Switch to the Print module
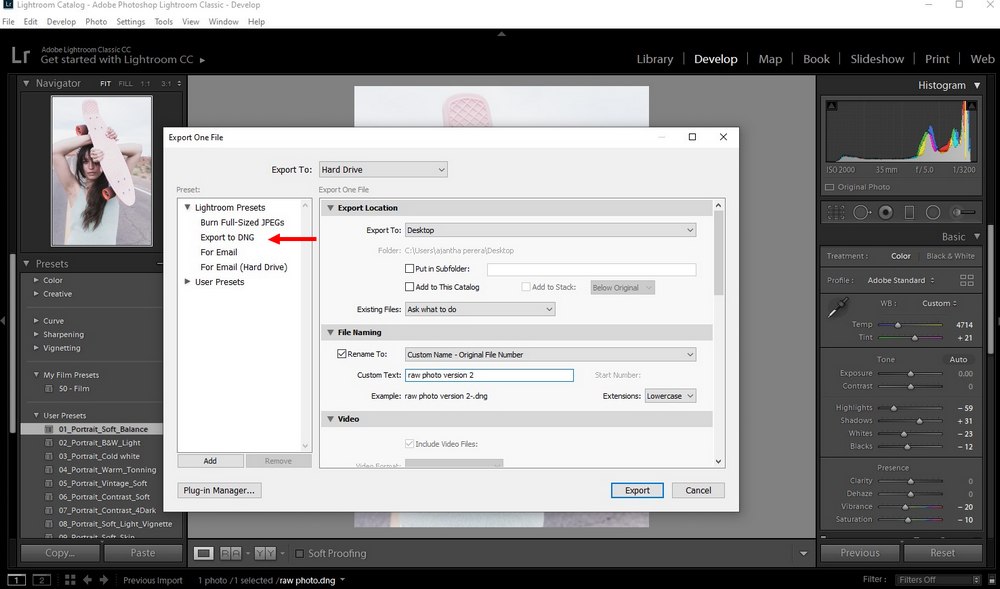The width and height of the screenshot is (1000, 589). pos(937,59)
